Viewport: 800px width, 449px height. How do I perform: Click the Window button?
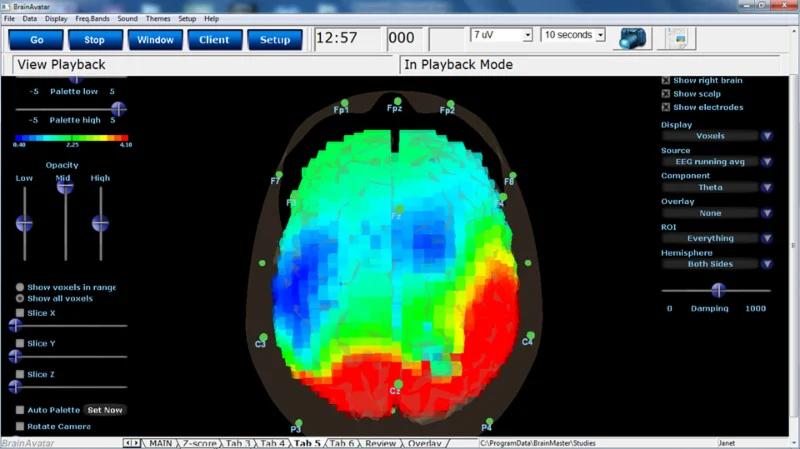[155, 40]
